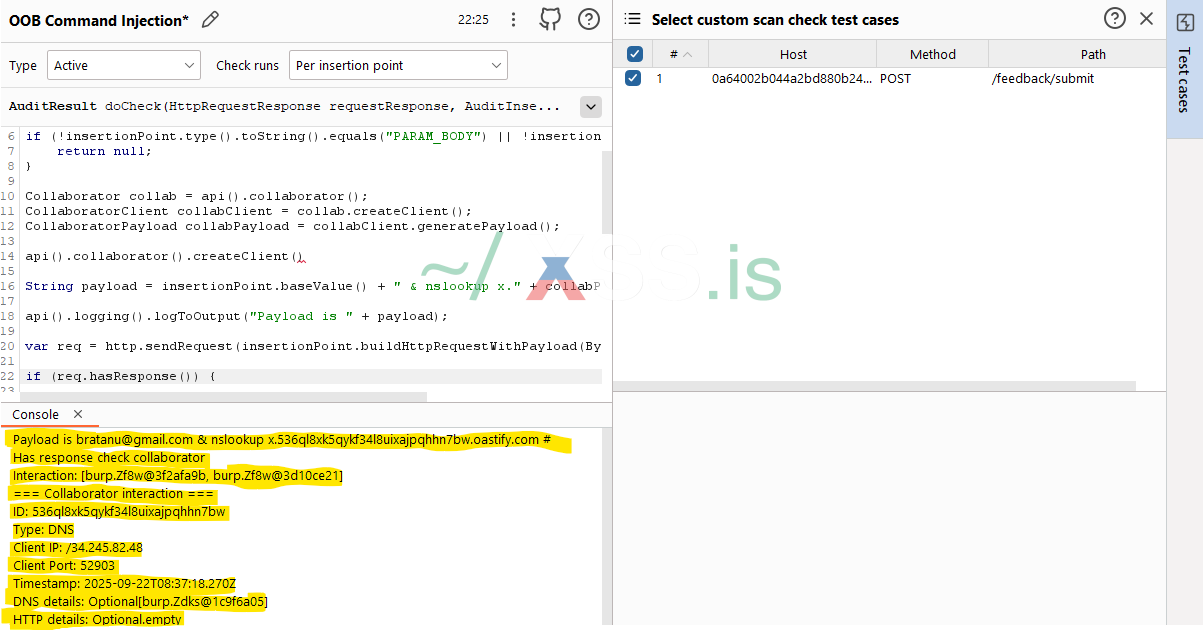Click the 'Type: DNS' console line
Image resolution: width=1203 pixels, height=631 pixels.
point(43,529)
